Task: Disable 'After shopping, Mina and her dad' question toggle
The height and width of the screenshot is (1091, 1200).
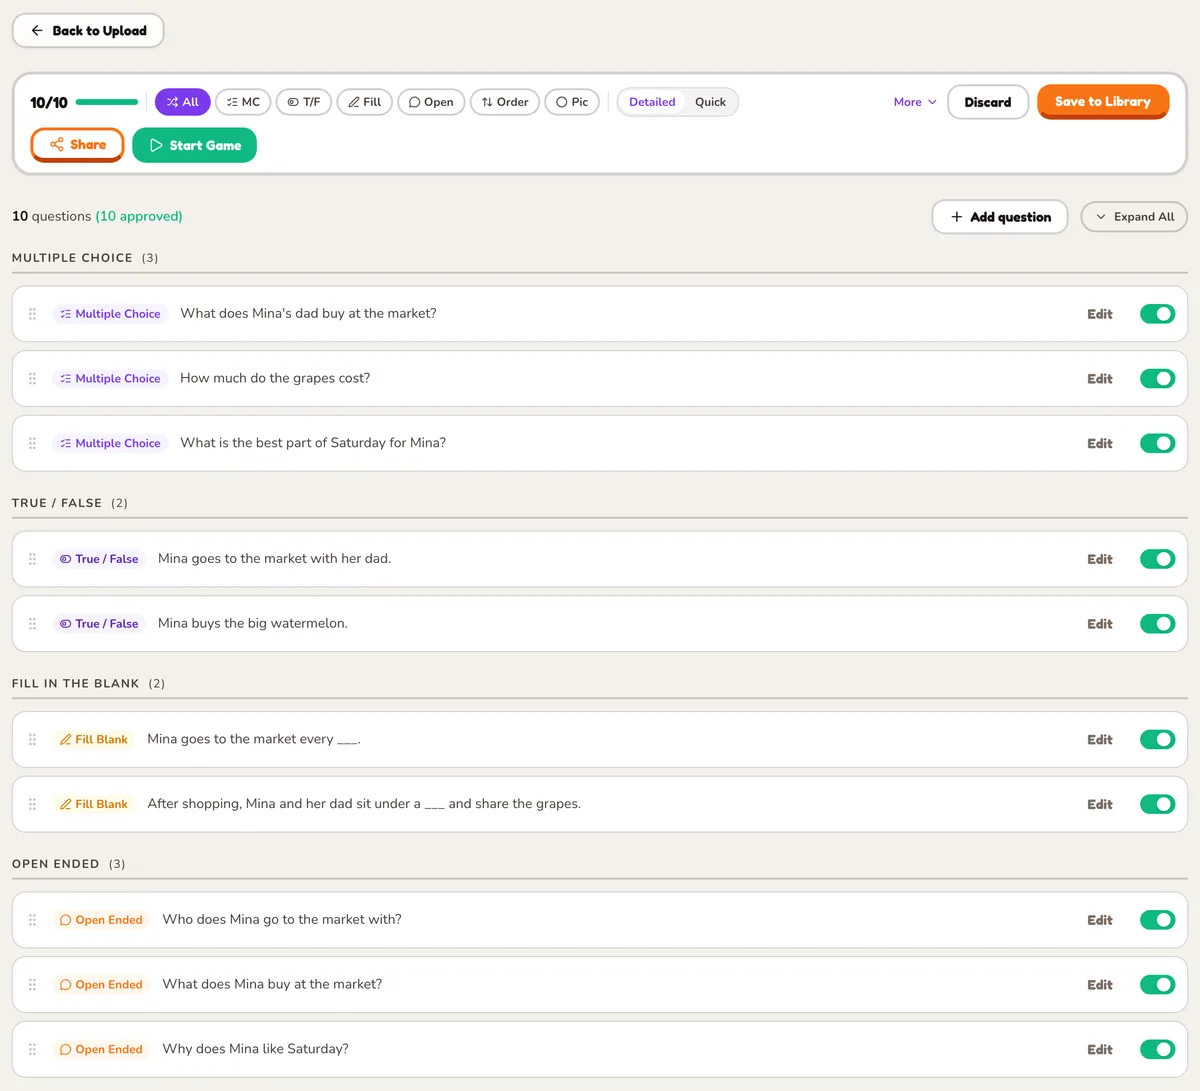Action: 1157,804
